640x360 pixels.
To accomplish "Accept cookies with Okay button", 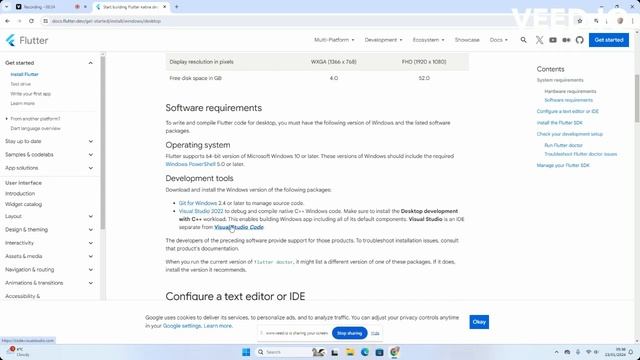I will tap(479, 322).
